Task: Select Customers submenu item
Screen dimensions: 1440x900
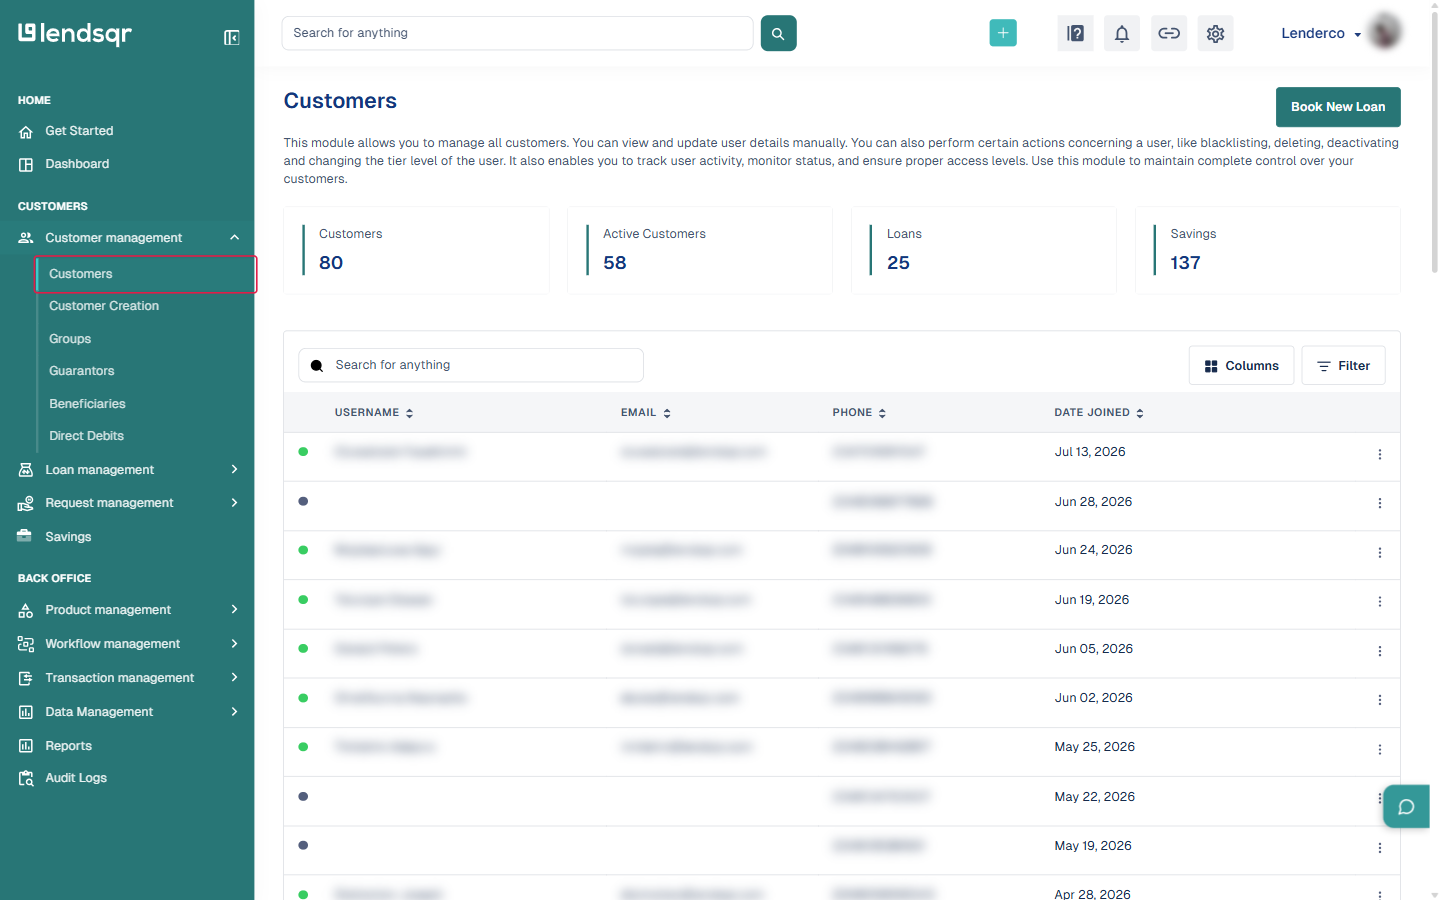Action: 146,274
